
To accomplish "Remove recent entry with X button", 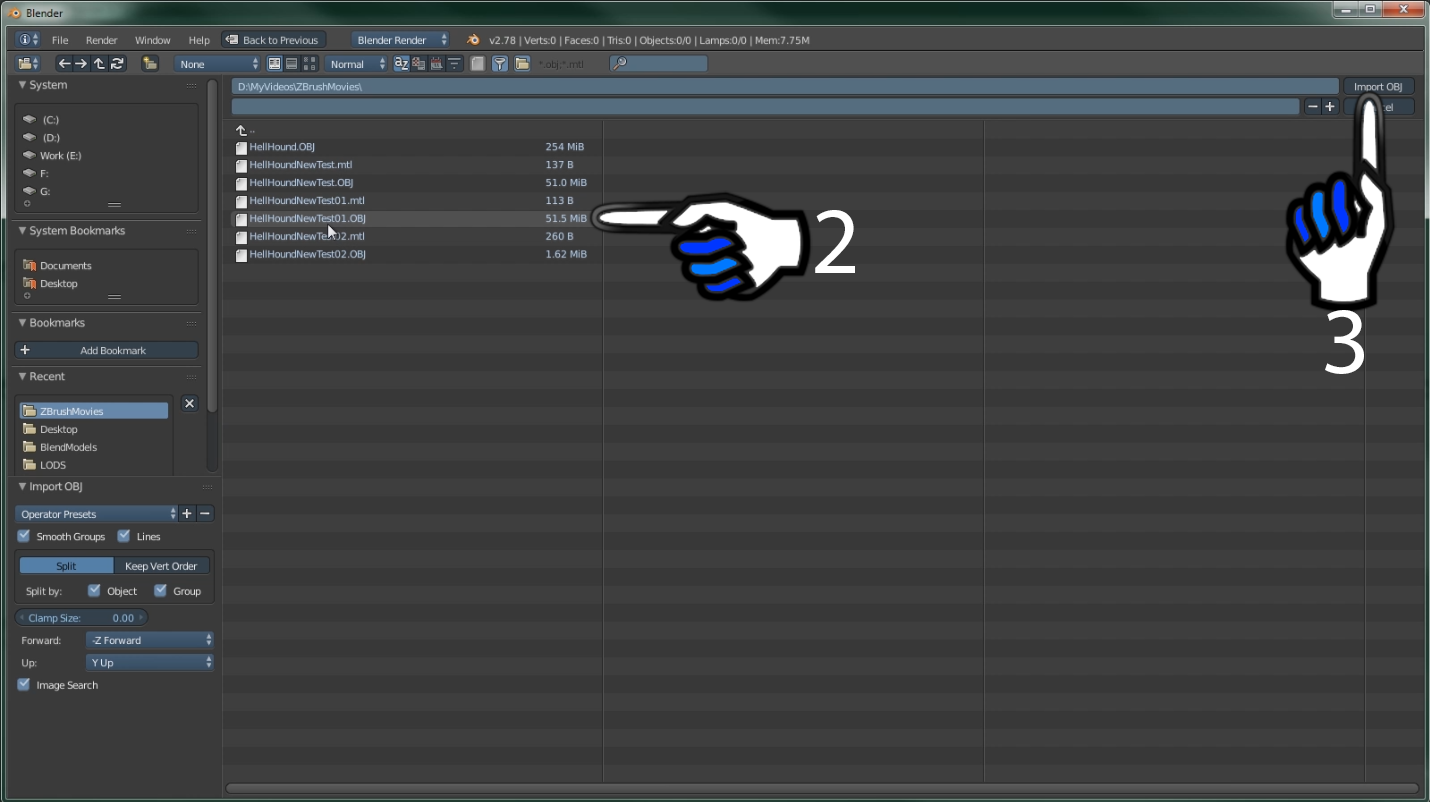I will click(x=190, y=403).
